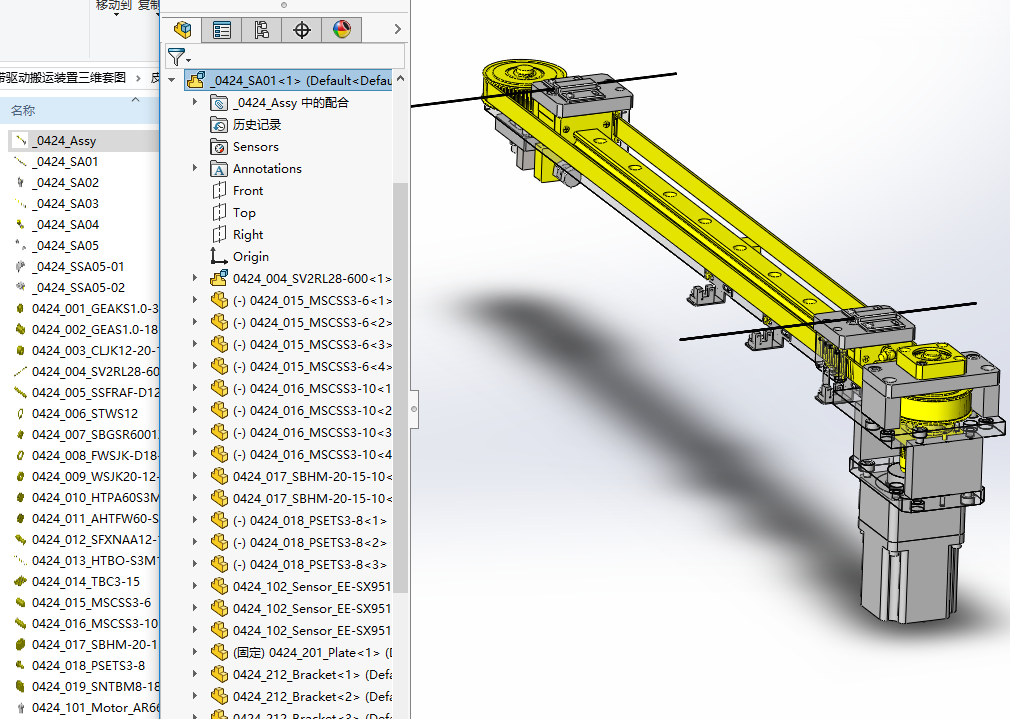The width and height of the screenshot is (1010, 719).
Task: Expand the 0424_004_SV2RL28-600 subassembly
Action: [195, 279]
